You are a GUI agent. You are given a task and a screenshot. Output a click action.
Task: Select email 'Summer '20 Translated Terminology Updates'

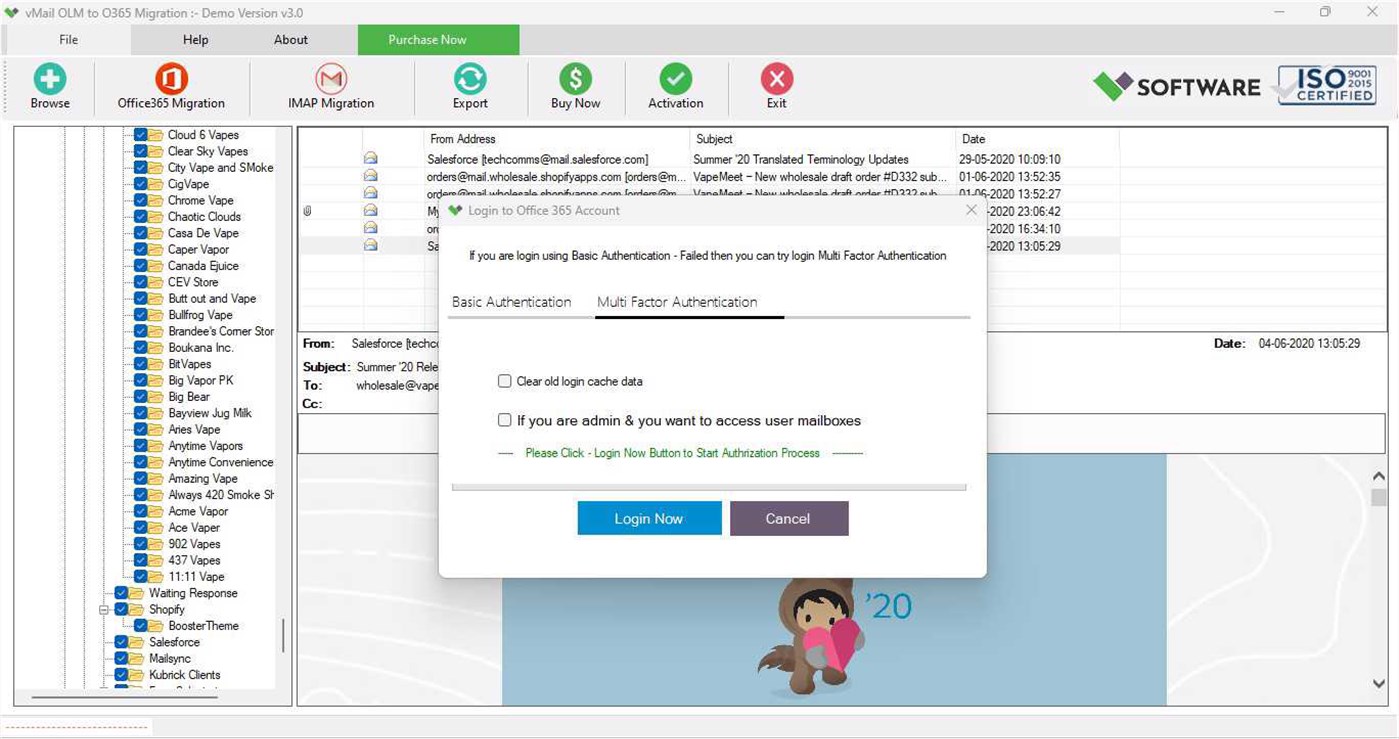(x=801, y=159)
